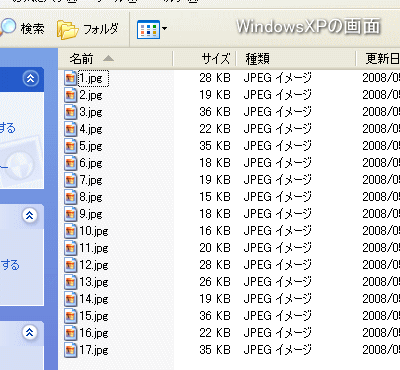400x370 pixels.
Task: Collapse the third task pane section chevron
Action: [x=30, y=332]
